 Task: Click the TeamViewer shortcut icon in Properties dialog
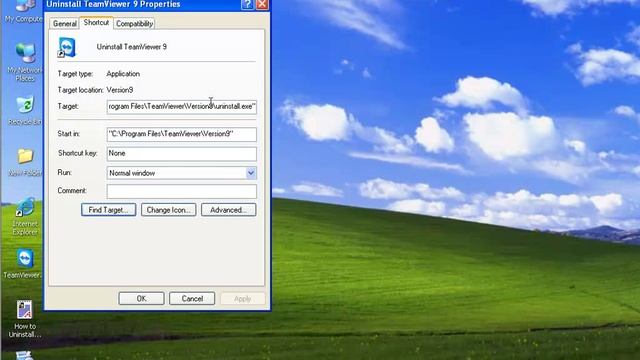pos(67,47)
